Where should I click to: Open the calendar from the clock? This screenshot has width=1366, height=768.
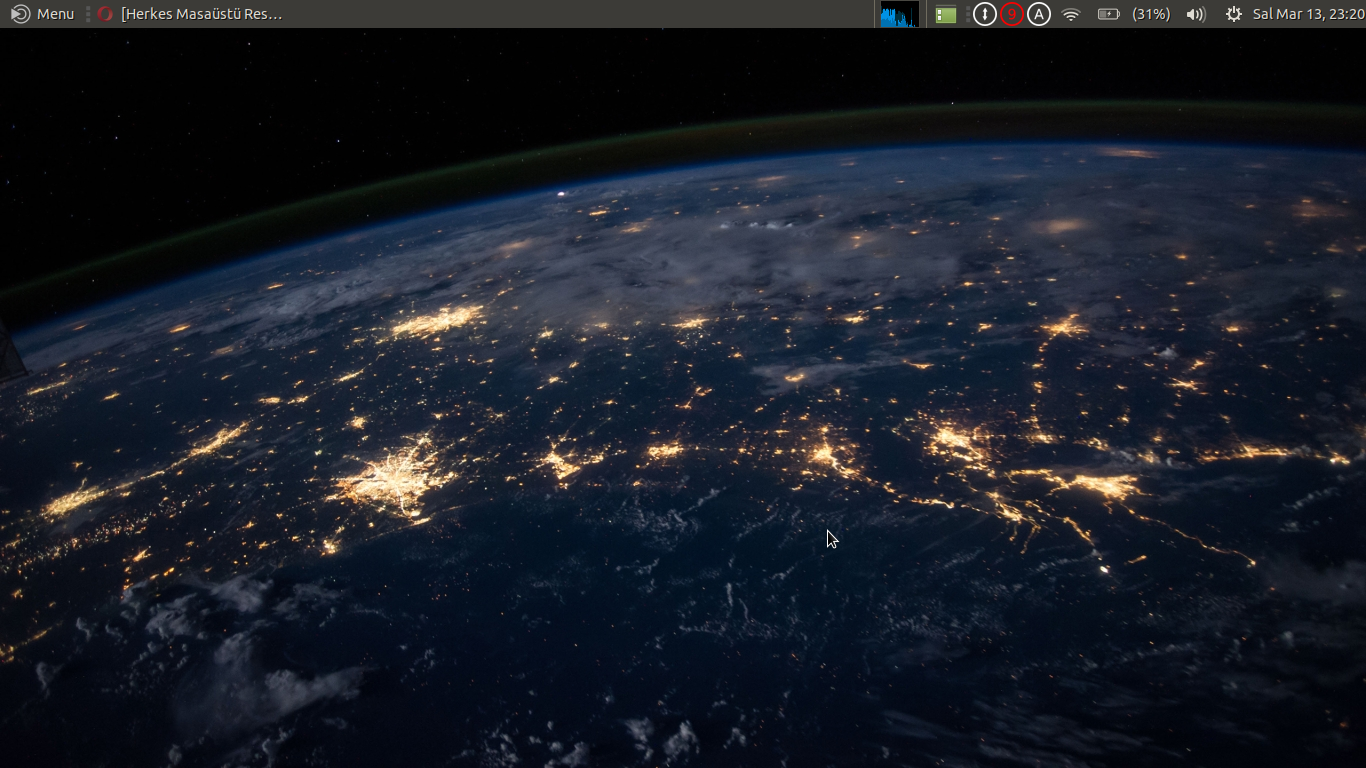click(x=1307, y=14)
